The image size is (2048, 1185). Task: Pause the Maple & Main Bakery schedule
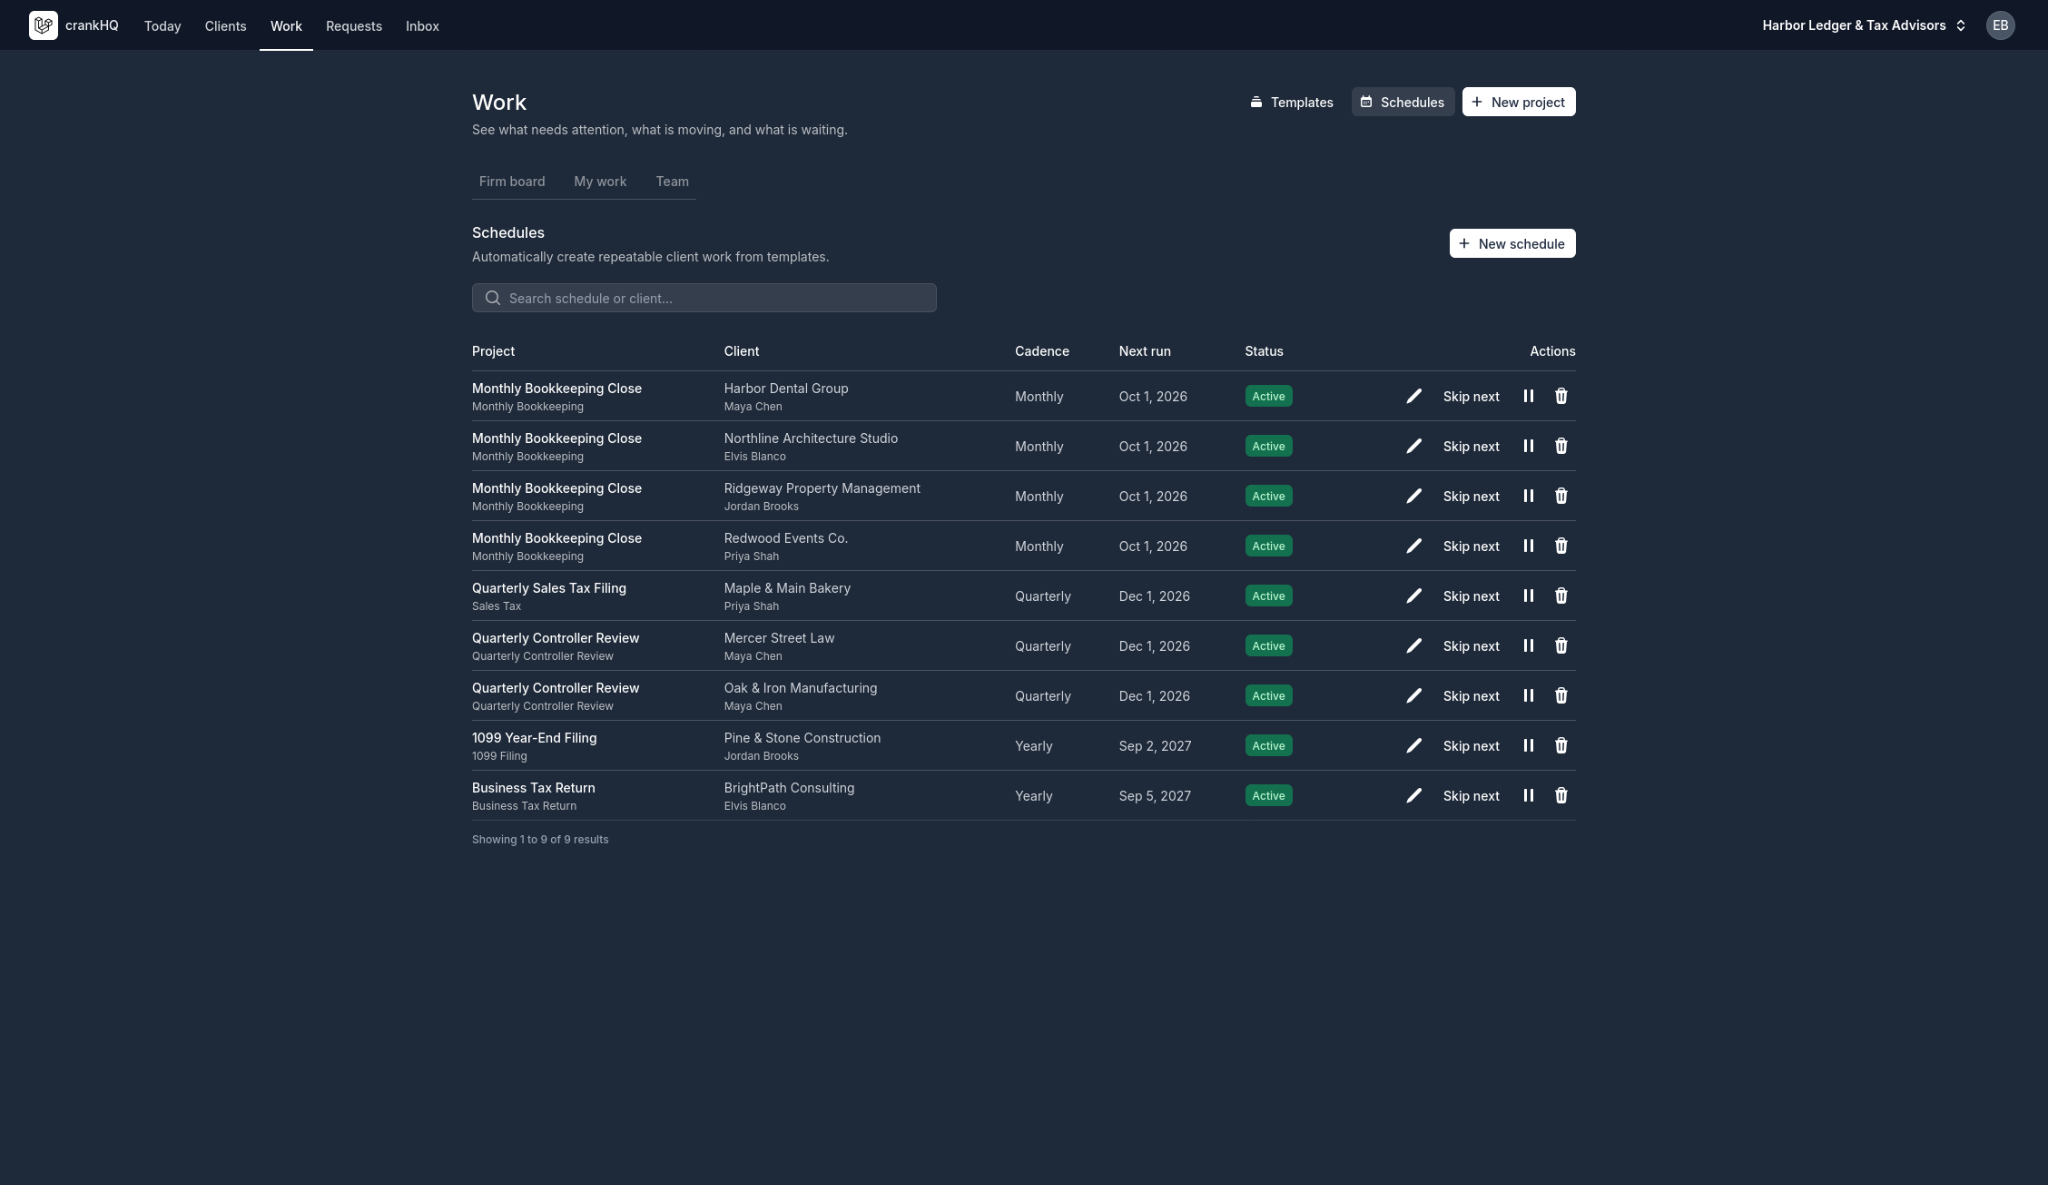(x=1528, y=596)
